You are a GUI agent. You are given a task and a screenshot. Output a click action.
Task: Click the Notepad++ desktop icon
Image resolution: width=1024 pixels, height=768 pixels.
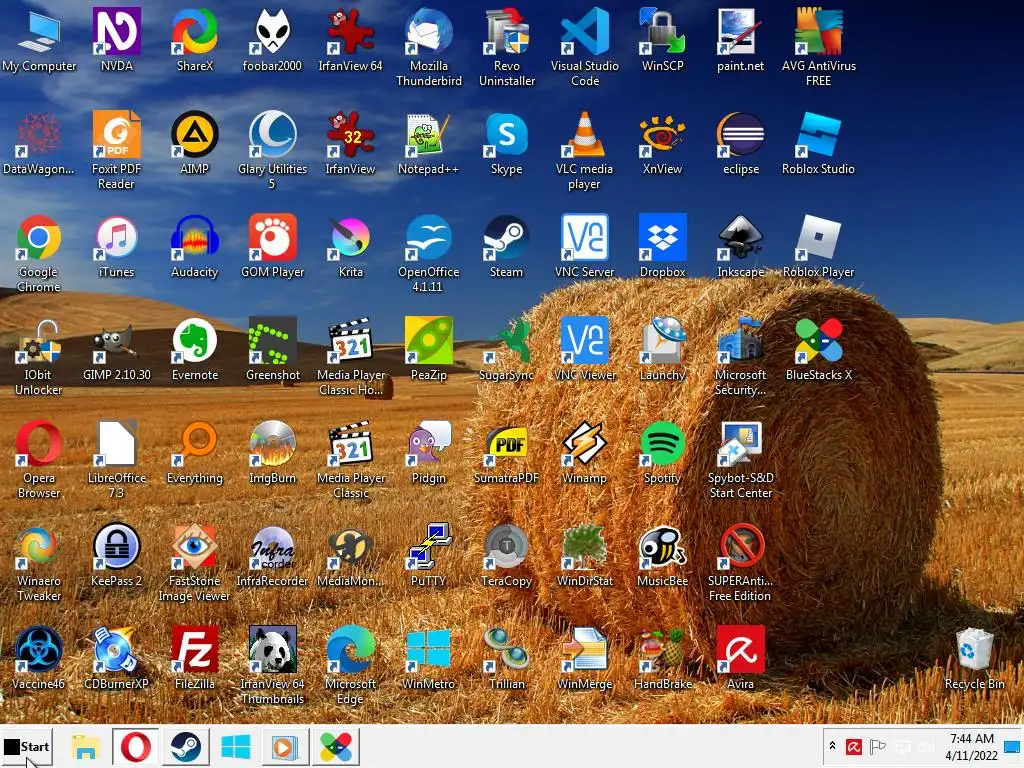[x=428, y=142]
